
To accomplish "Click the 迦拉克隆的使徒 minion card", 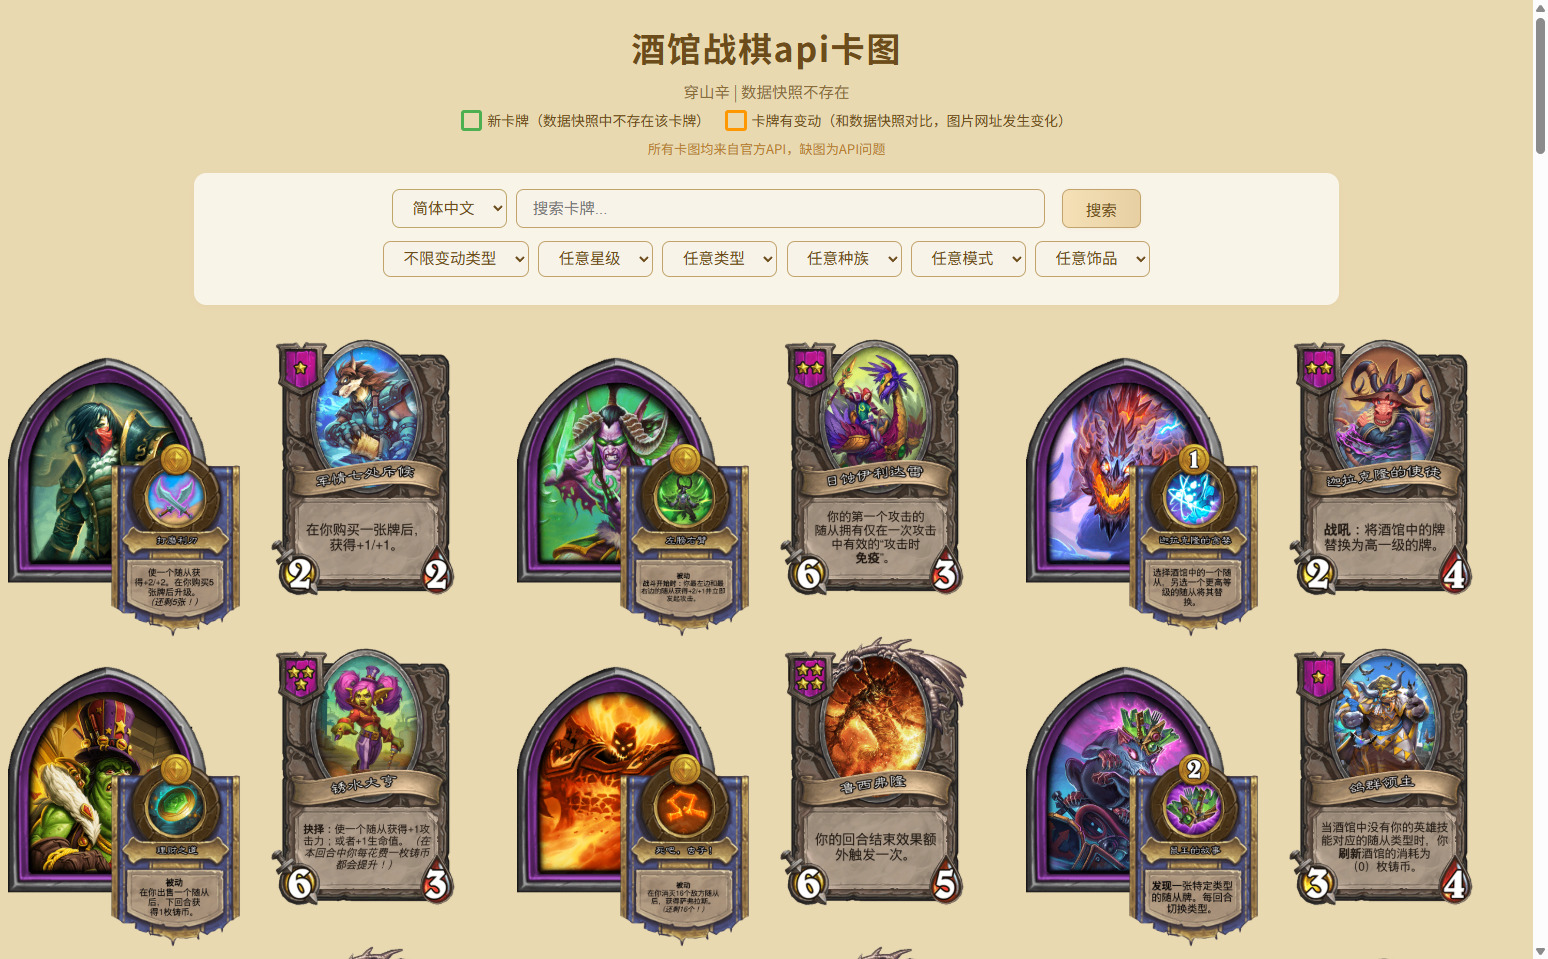I will click(1382, 468).
